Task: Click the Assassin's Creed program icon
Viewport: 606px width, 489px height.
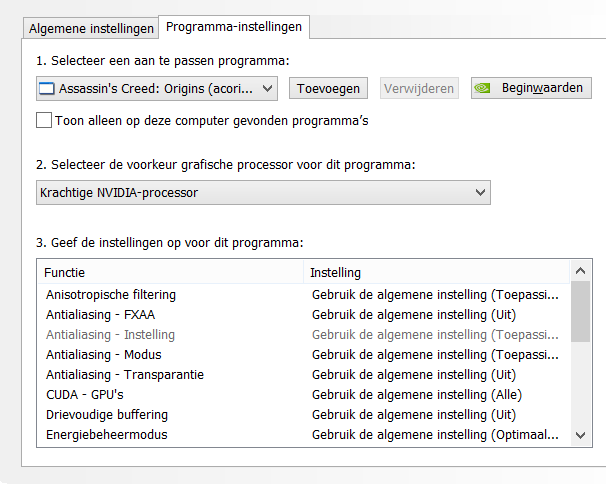Action: pyautogui.click(x=45, y=89)
